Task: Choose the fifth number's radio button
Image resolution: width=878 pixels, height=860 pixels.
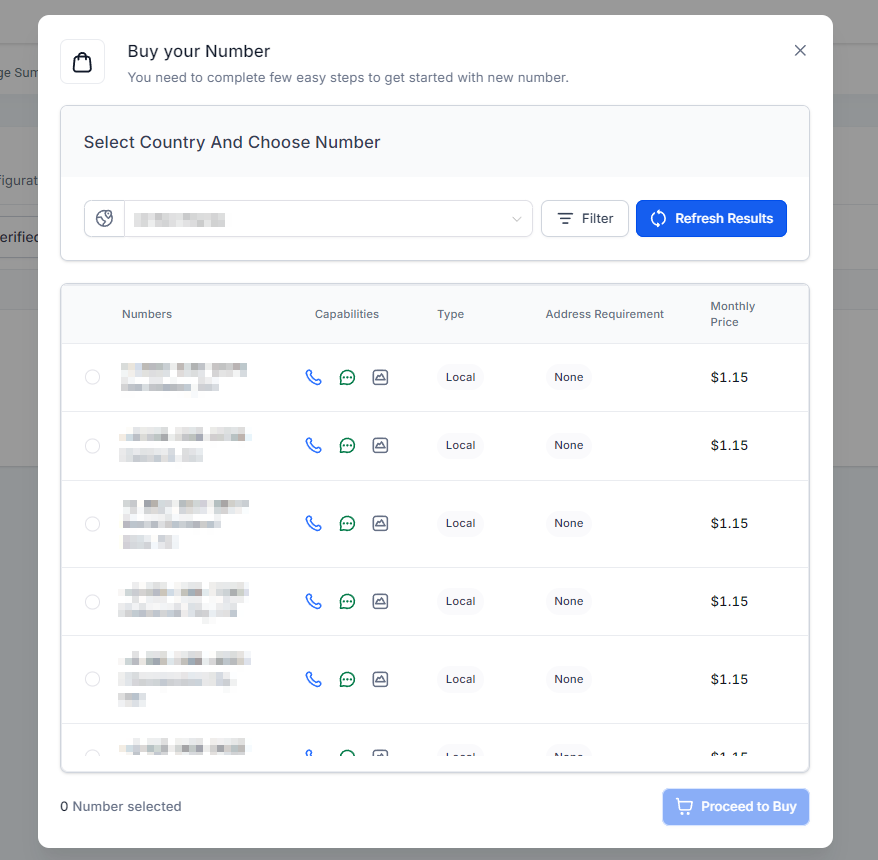Action: [92, 679]
